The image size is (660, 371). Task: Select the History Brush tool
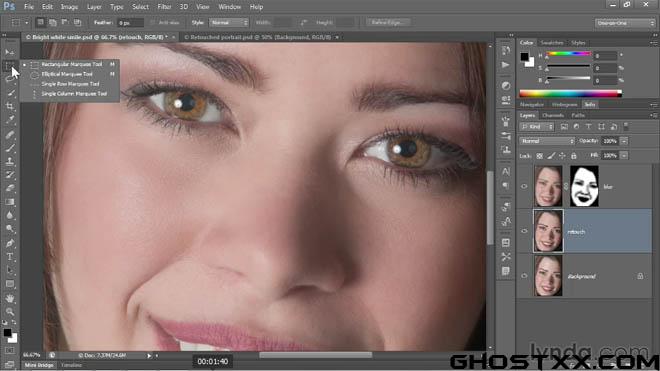tap(10, 175)
